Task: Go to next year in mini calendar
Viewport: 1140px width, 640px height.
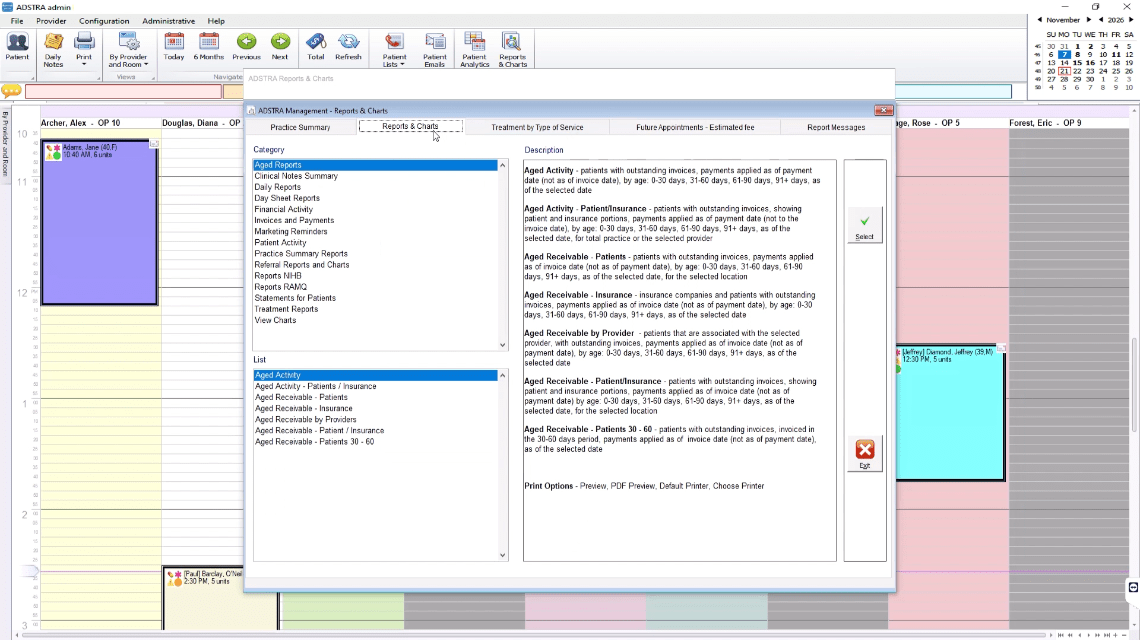Action: [1131, 20]
